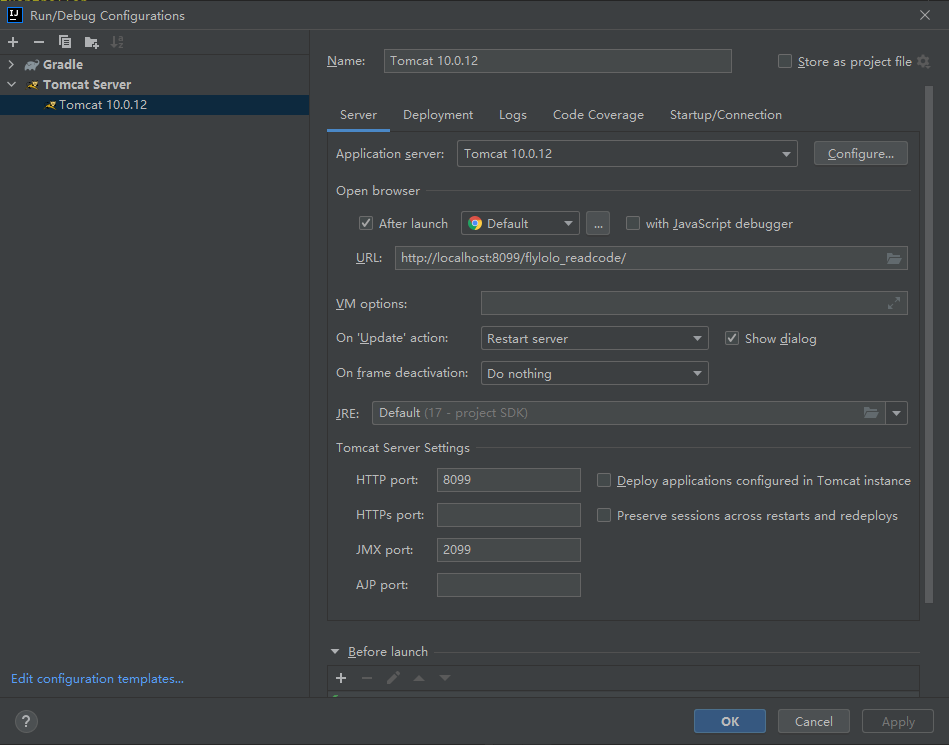Switch to the Deployment tab
The image size is (949, 745).
coord(438,115)
